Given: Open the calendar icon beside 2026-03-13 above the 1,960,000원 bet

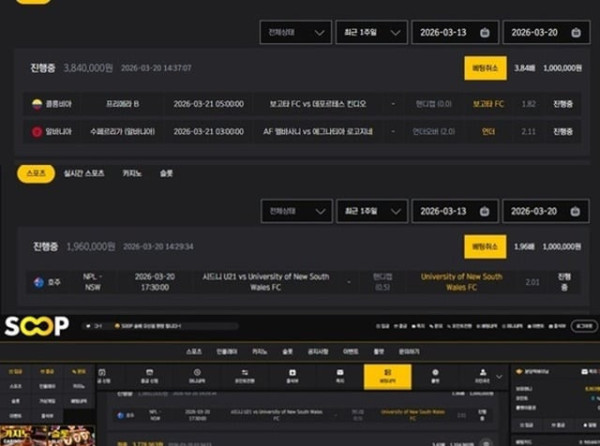Looking at the screenshot, I should [484, 211].
